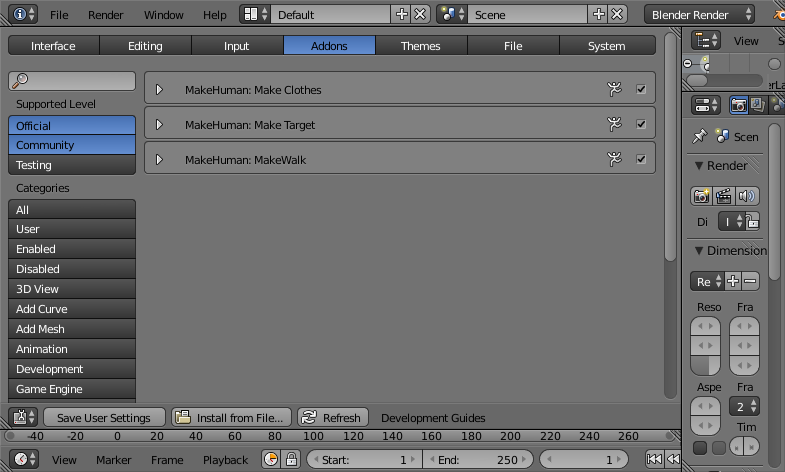Click the add screen layout plus icon
Viewport: 785px width, 472px height.
tap(402, 14)
